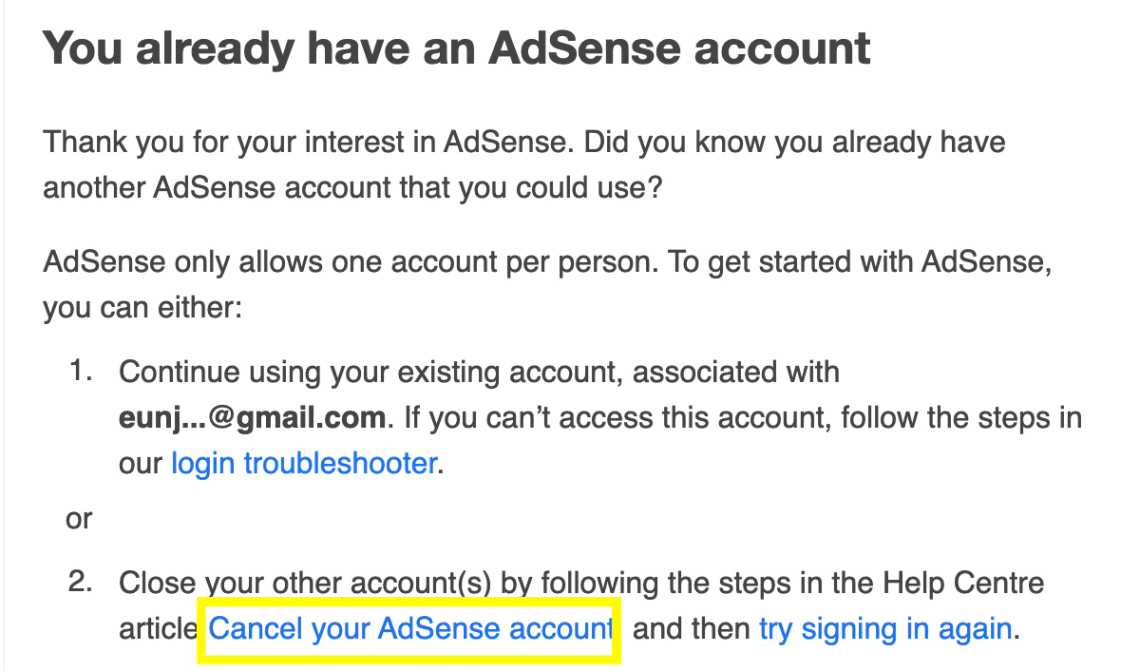The image size is (1140, 671).
Task: Click the standalone 'or' separator text
Action: tap(79, 519)
